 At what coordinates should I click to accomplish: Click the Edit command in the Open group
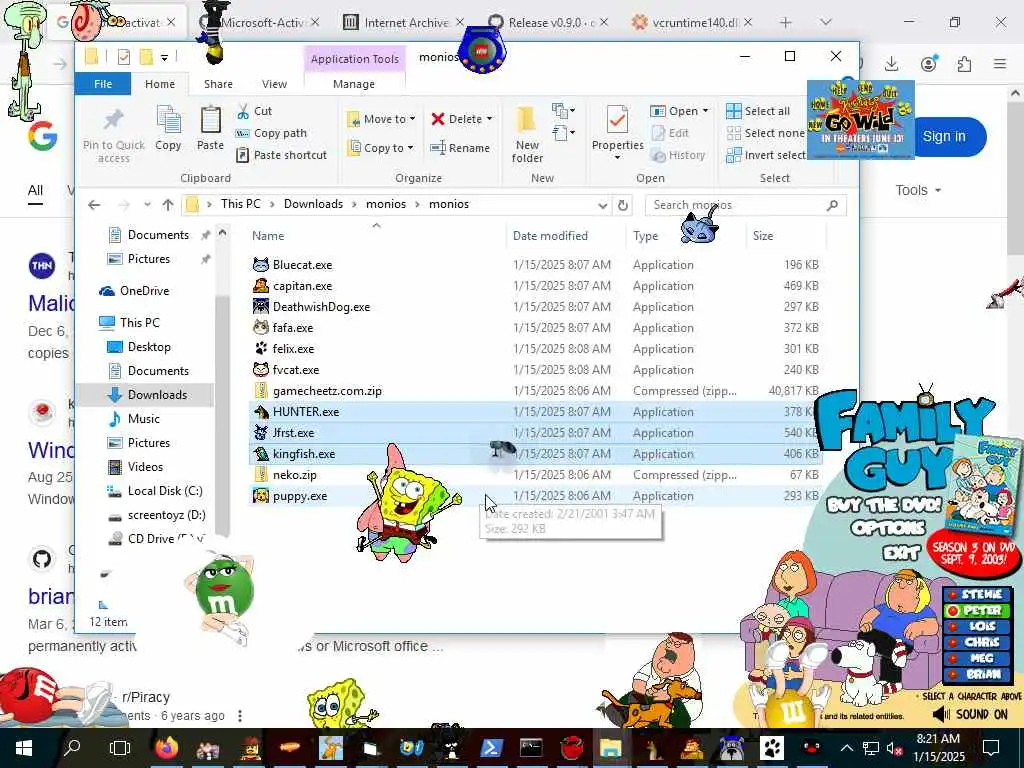coord(670,133)
